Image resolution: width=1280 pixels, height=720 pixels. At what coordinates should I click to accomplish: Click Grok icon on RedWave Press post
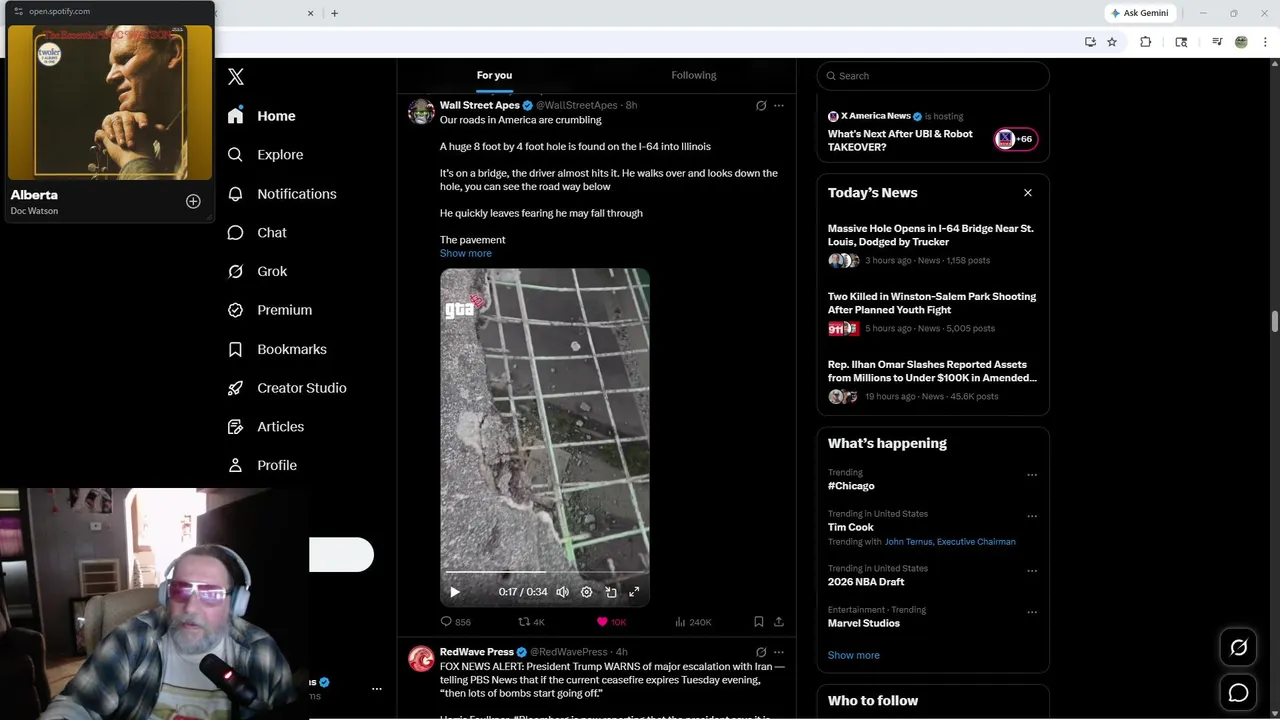pyautogui.click(x=761, y=652)
